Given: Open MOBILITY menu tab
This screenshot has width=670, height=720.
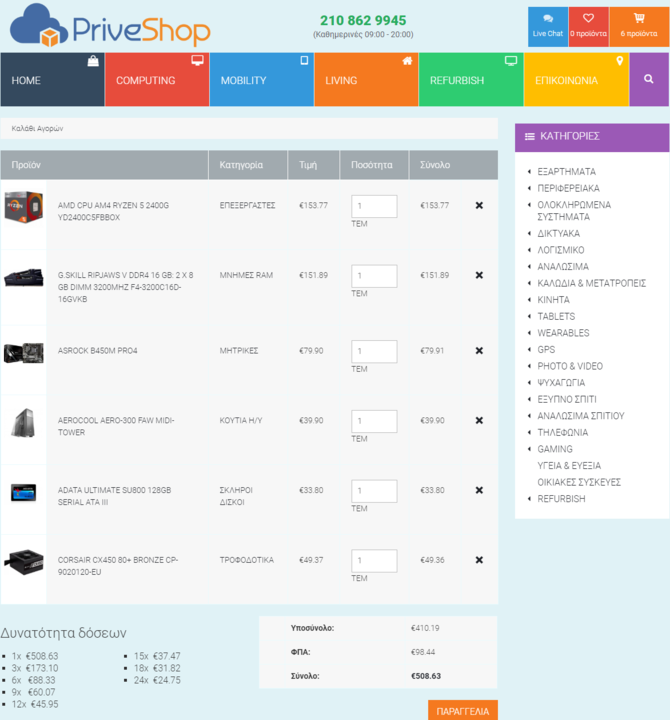Looking at the screenshot, I should pyautogui.click(x=262, y=79).
